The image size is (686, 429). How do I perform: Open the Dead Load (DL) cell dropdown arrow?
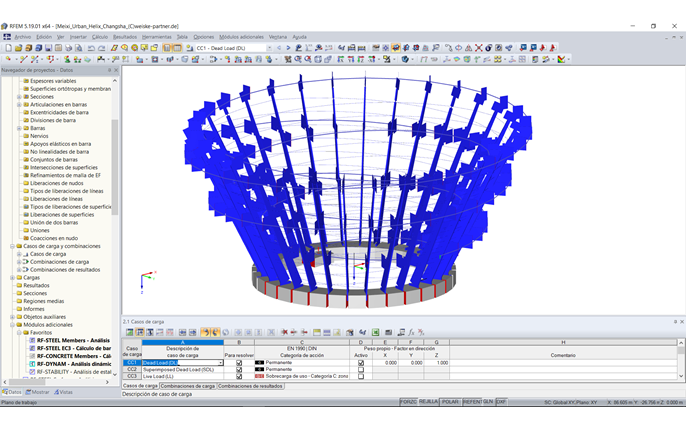pos(220,363)
